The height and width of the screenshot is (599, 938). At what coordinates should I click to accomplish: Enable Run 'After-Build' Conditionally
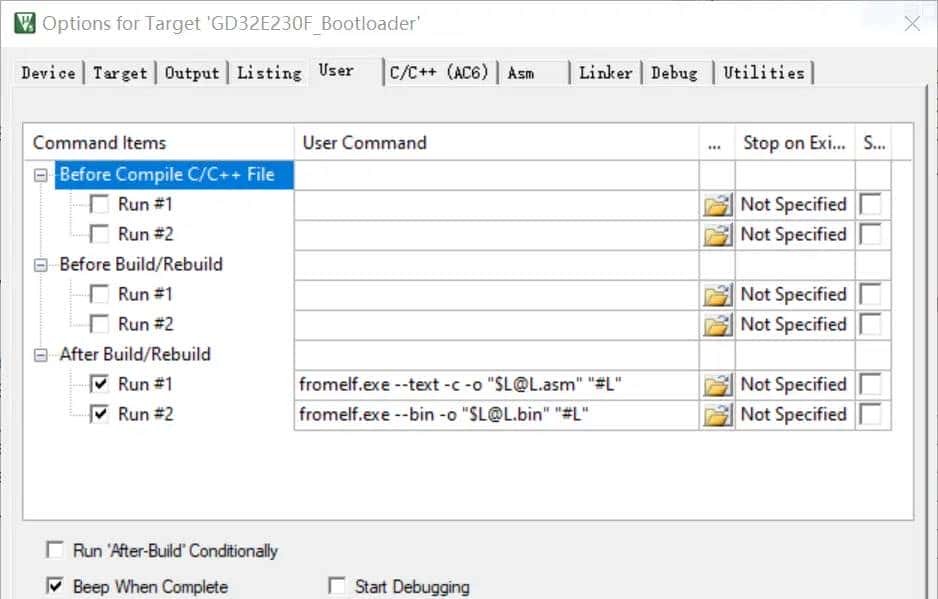tap(54, 551)
